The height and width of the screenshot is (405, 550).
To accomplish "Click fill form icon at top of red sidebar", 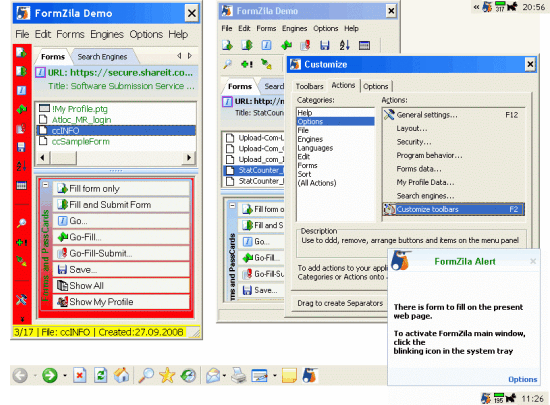I will pyautogui.click(x=21, y=53).
